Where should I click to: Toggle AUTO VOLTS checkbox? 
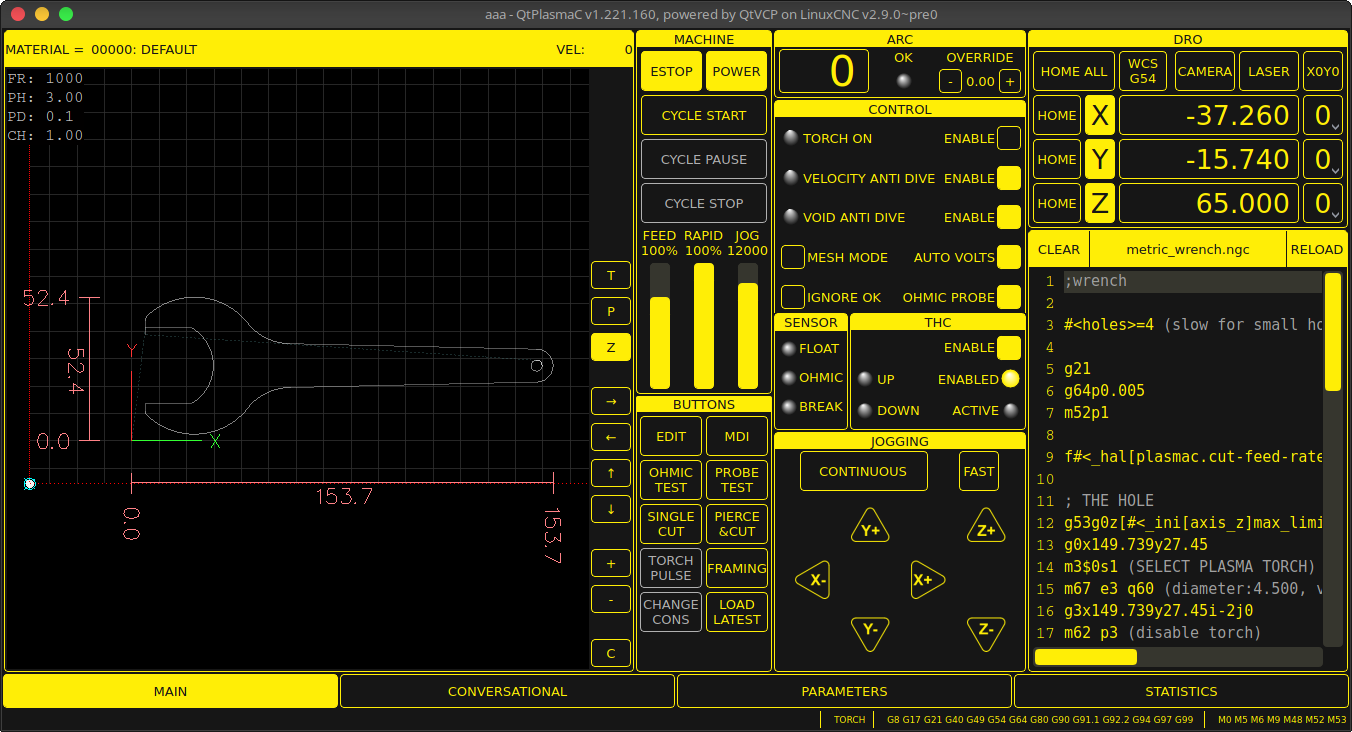pos(1009,257)
